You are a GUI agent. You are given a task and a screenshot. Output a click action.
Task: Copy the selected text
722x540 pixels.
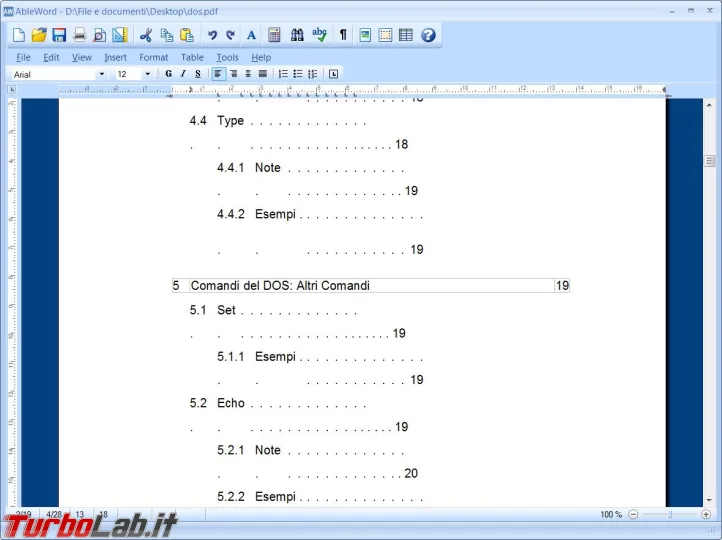pos(167,35)
